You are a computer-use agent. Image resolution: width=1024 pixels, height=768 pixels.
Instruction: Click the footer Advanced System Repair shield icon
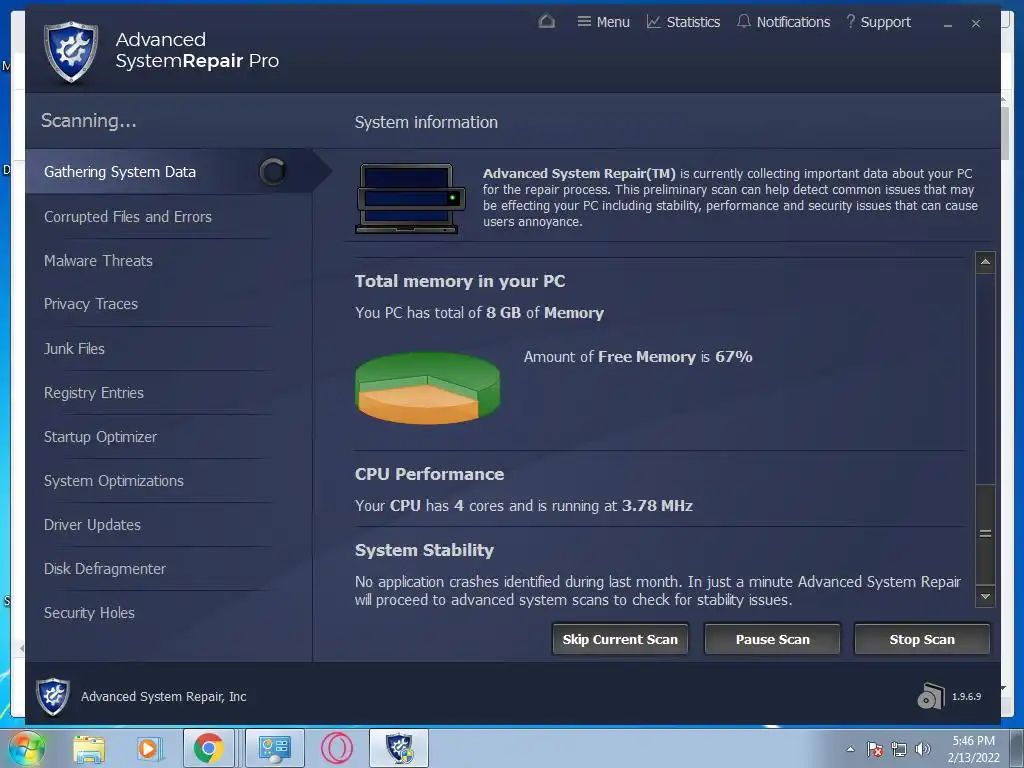(52, 696)
